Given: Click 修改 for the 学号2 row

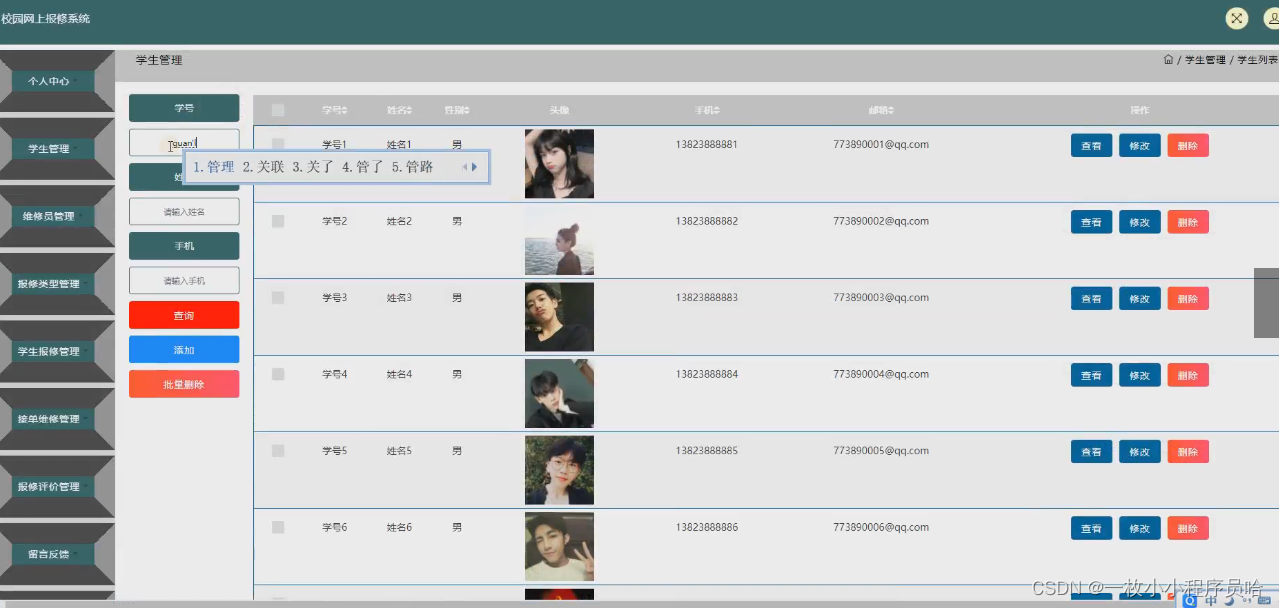Looking at the screenshot, I should click(1139, 222).
